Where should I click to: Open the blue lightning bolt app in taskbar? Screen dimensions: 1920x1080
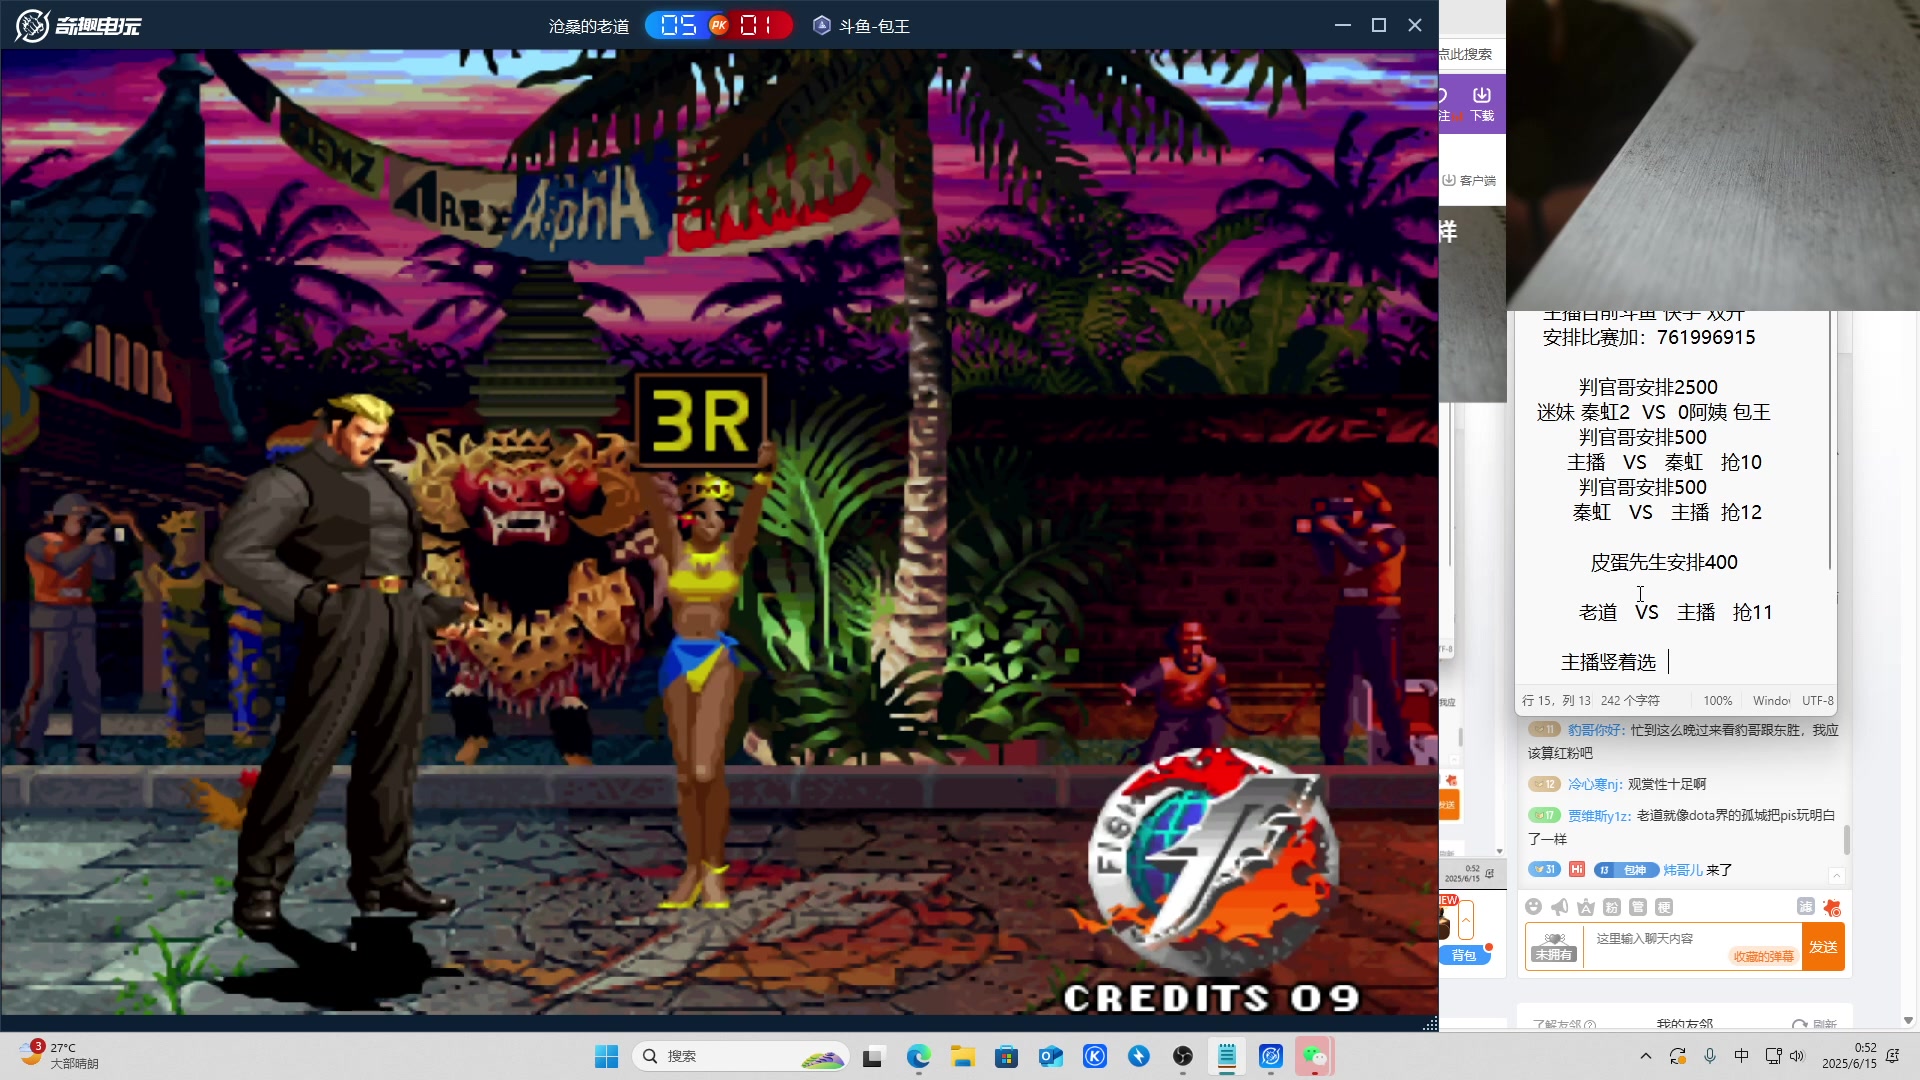(1138, 1056)
